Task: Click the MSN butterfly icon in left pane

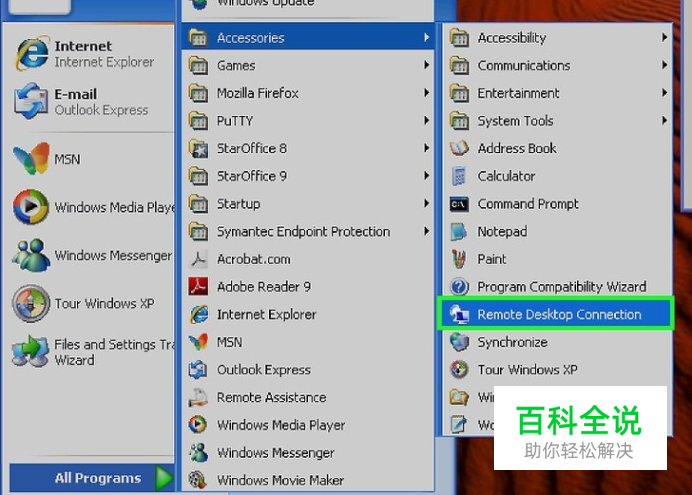Action: point(31,159)
